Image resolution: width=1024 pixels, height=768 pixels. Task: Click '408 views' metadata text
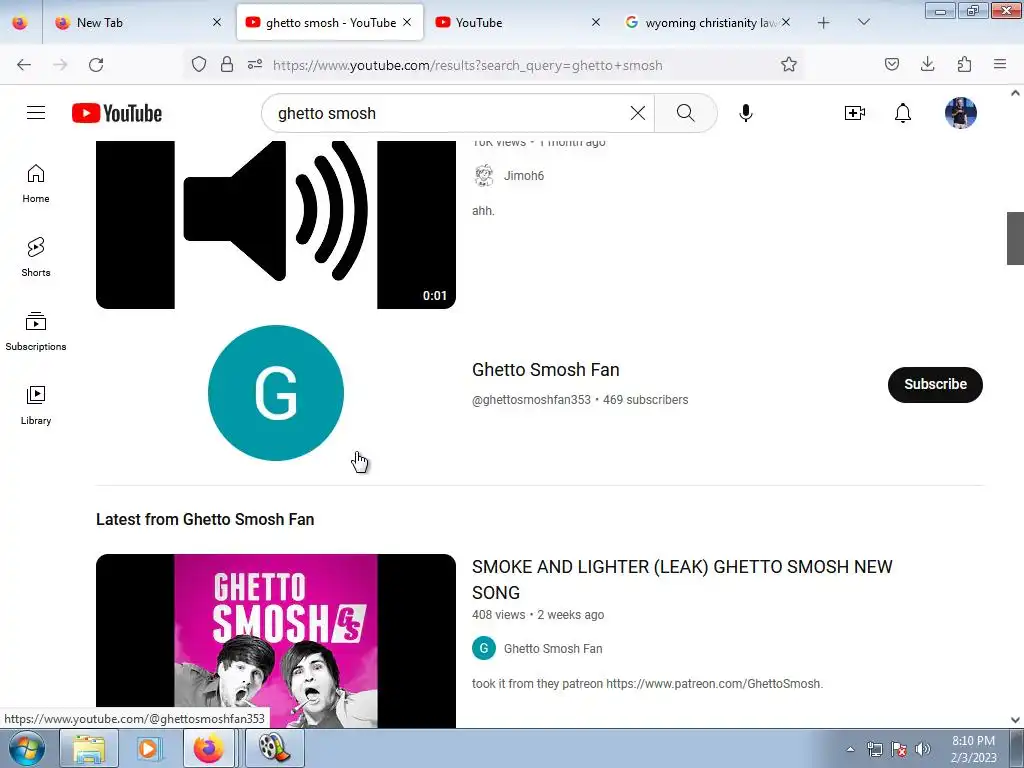tap(498, 615)
